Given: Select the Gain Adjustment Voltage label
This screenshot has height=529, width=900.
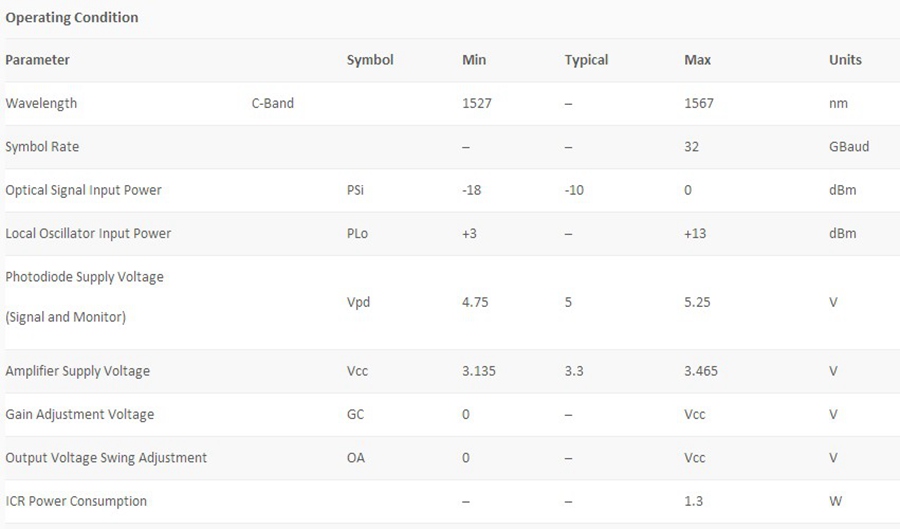Looking at the screenshot, I should click(79, 414).
